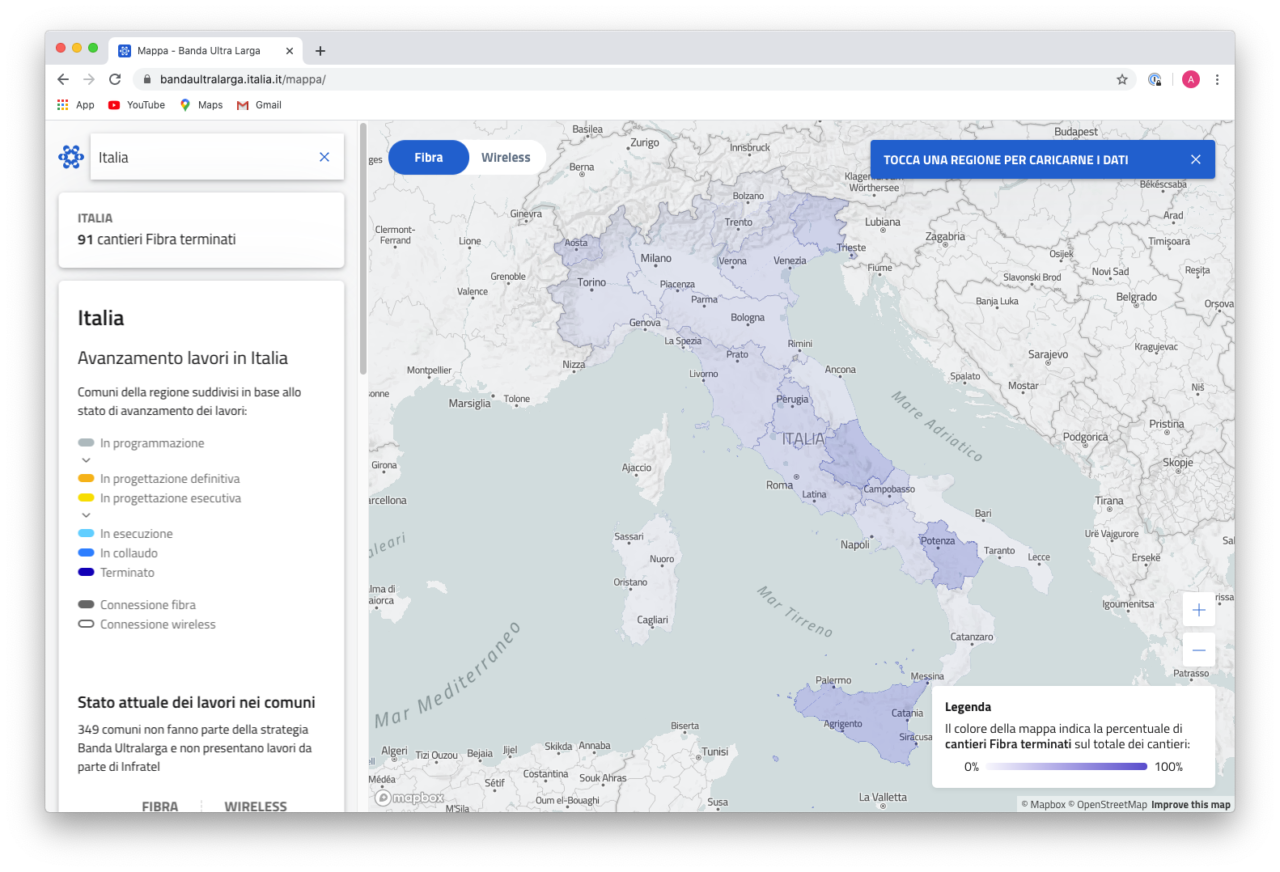The width and height of the screenshot is (1280, 872).
Task: Zoom in on the map
Action: point(1198,610)
